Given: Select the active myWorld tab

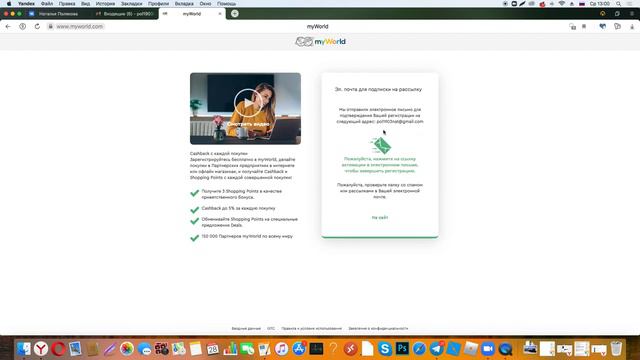Looking at the screenshot, I should (x=191, y=14).
